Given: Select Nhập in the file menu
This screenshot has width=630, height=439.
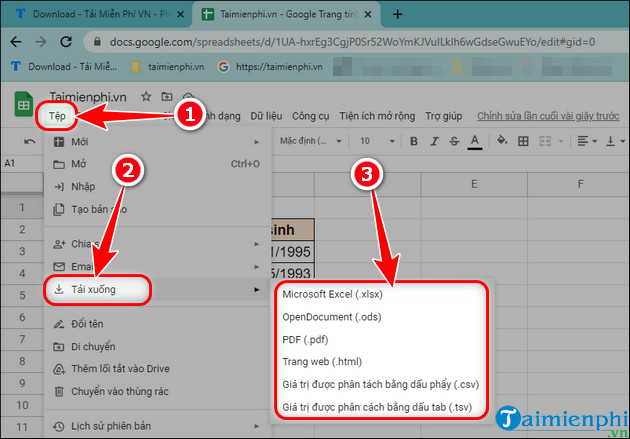Looking at the screenshot, I should tap(158, 186).
